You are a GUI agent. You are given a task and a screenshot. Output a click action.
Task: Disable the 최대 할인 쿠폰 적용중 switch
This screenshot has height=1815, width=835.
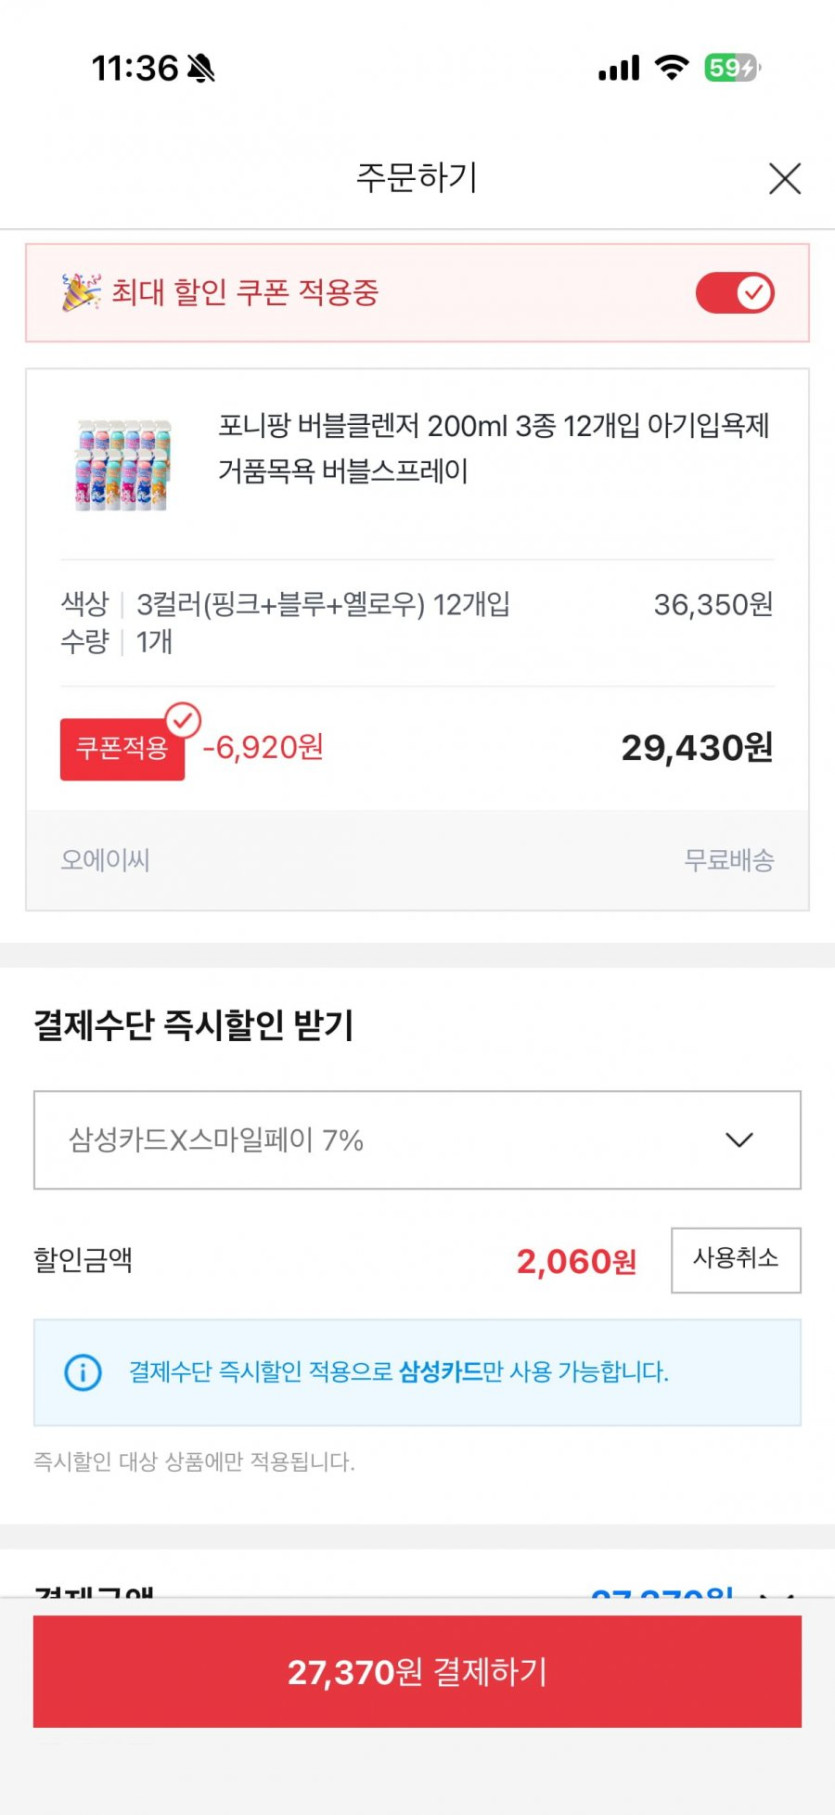[735, 293]
